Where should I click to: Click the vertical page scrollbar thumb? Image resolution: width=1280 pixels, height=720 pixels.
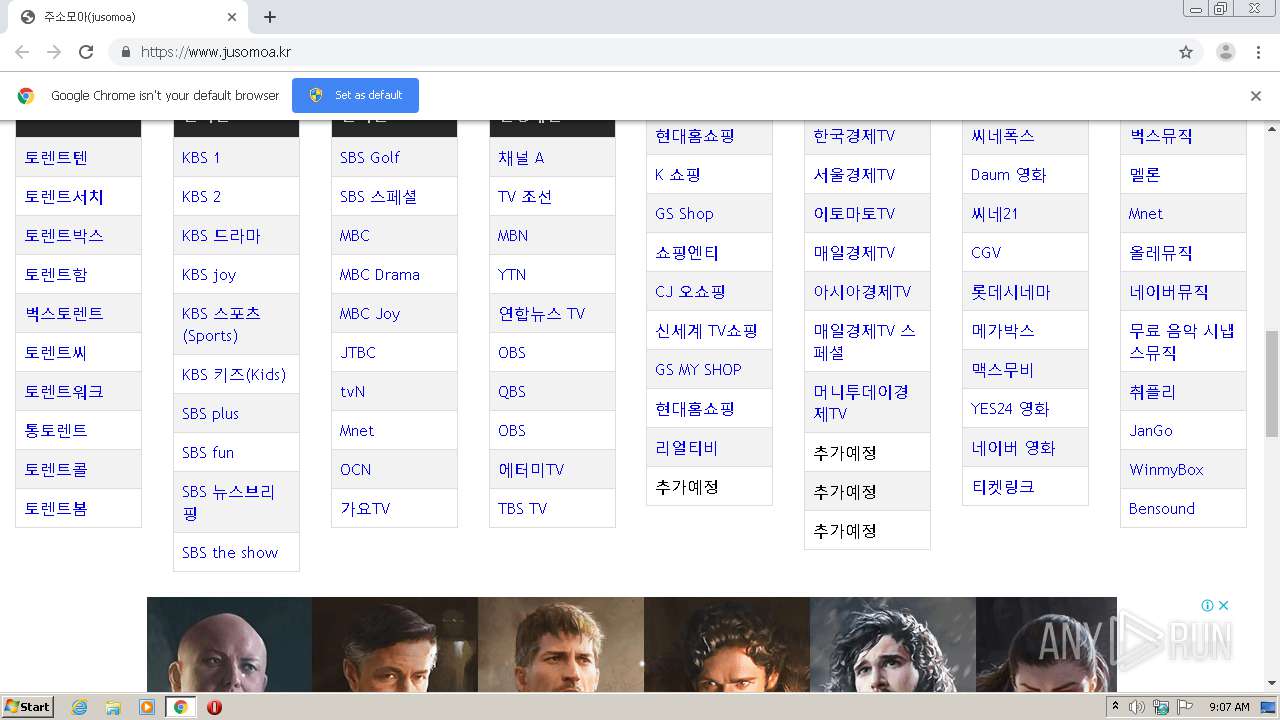[1272, 384]
